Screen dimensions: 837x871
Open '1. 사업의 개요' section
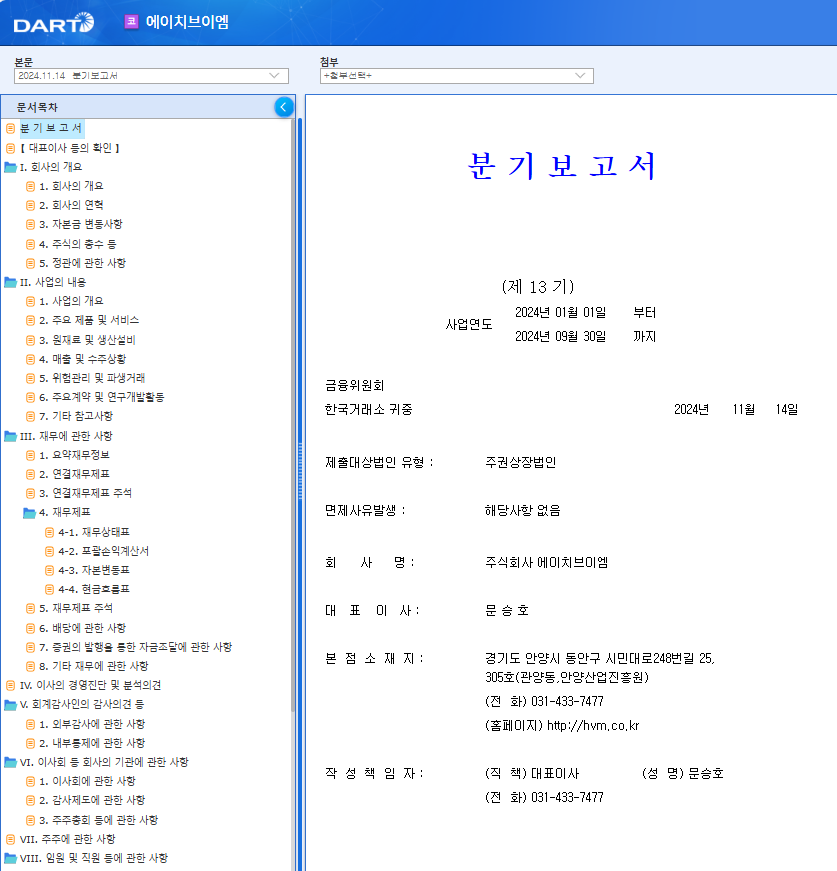[71, 301]
